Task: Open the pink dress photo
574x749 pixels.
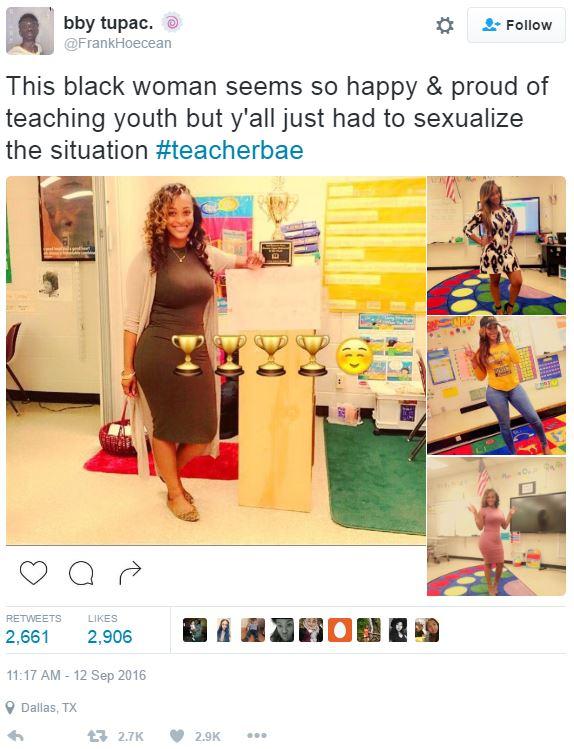Action: pos(496,526)
